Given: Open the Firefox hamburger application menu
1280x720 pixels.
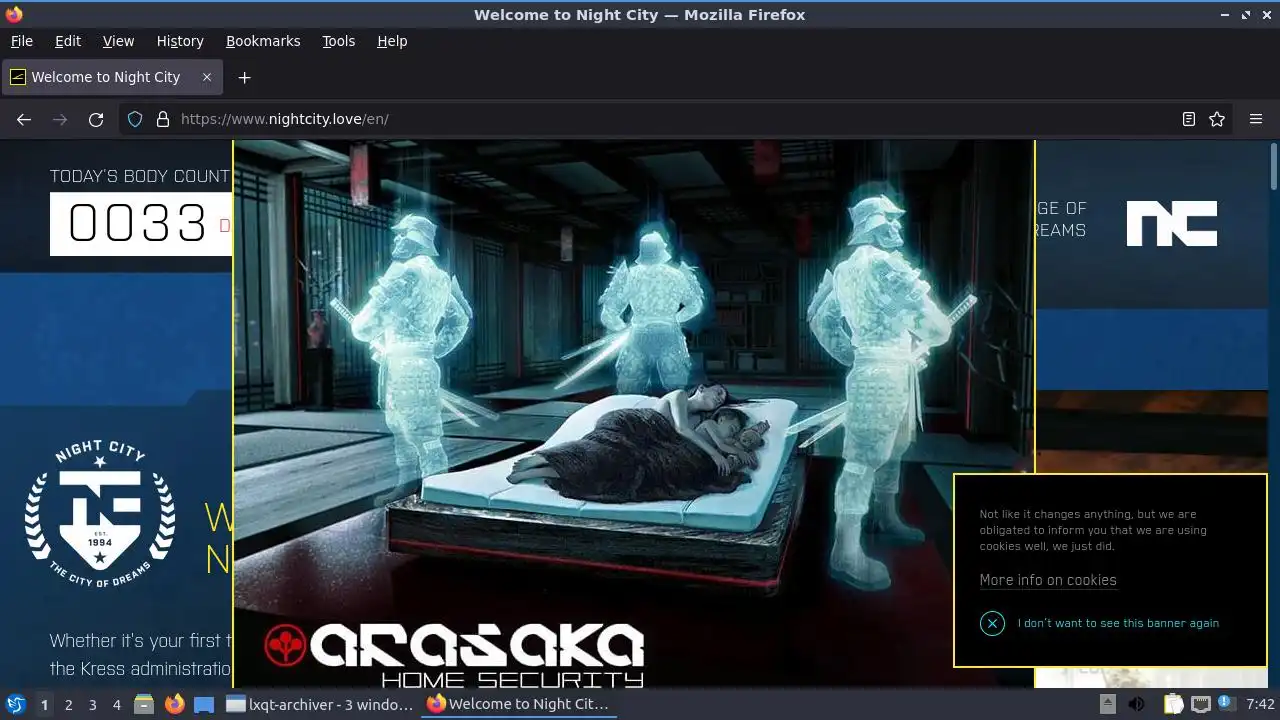Looking at the screenshot, I should (1256, 119).
